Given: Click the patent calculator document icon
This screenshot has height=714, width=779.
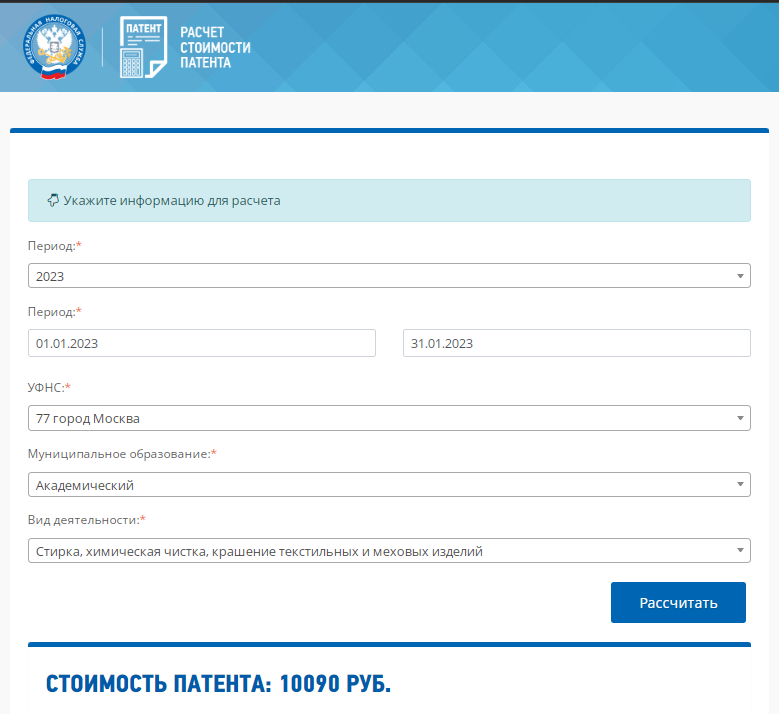Looking at the screenshot, I should tap(143, 47).
